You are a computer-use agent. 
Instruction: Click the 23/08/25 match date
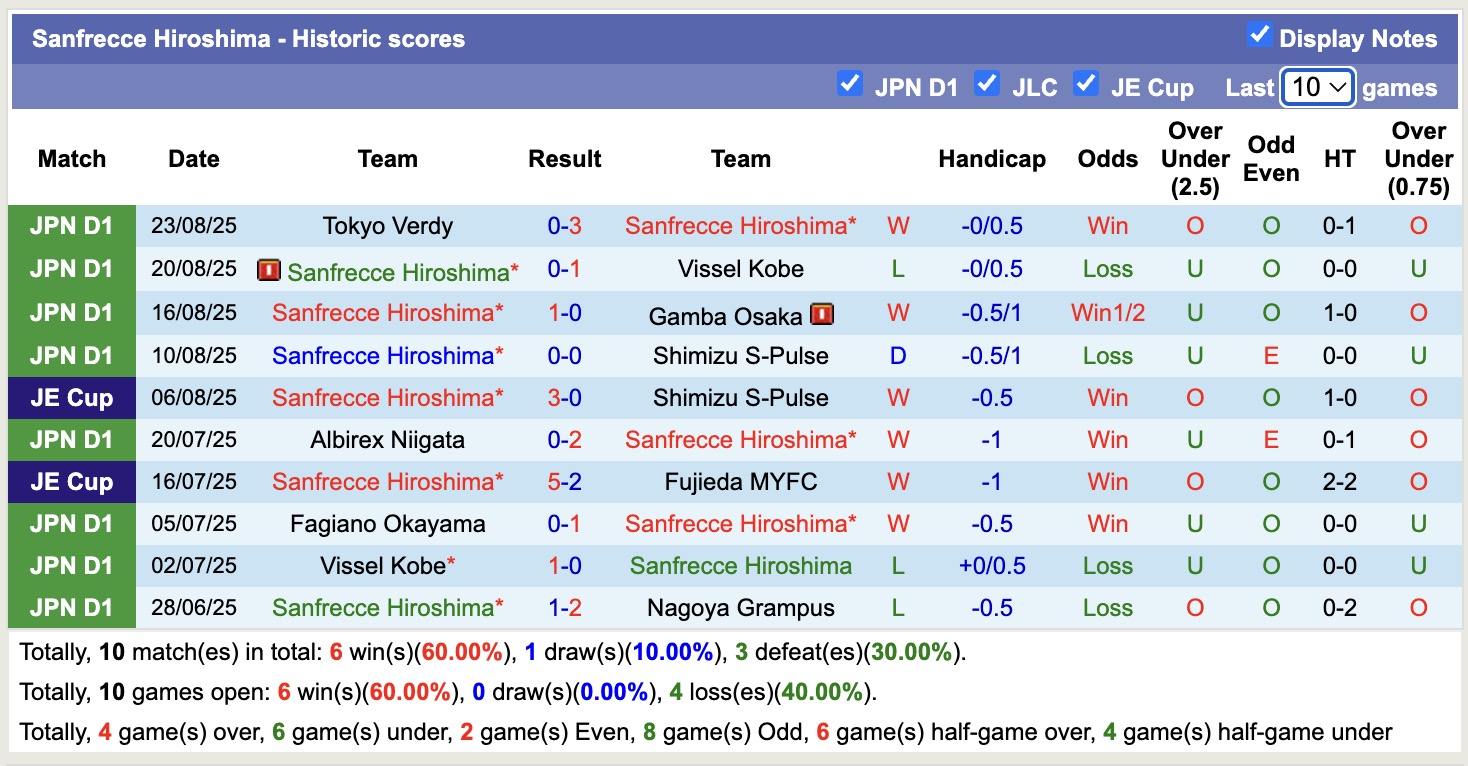tap(193, 226)
